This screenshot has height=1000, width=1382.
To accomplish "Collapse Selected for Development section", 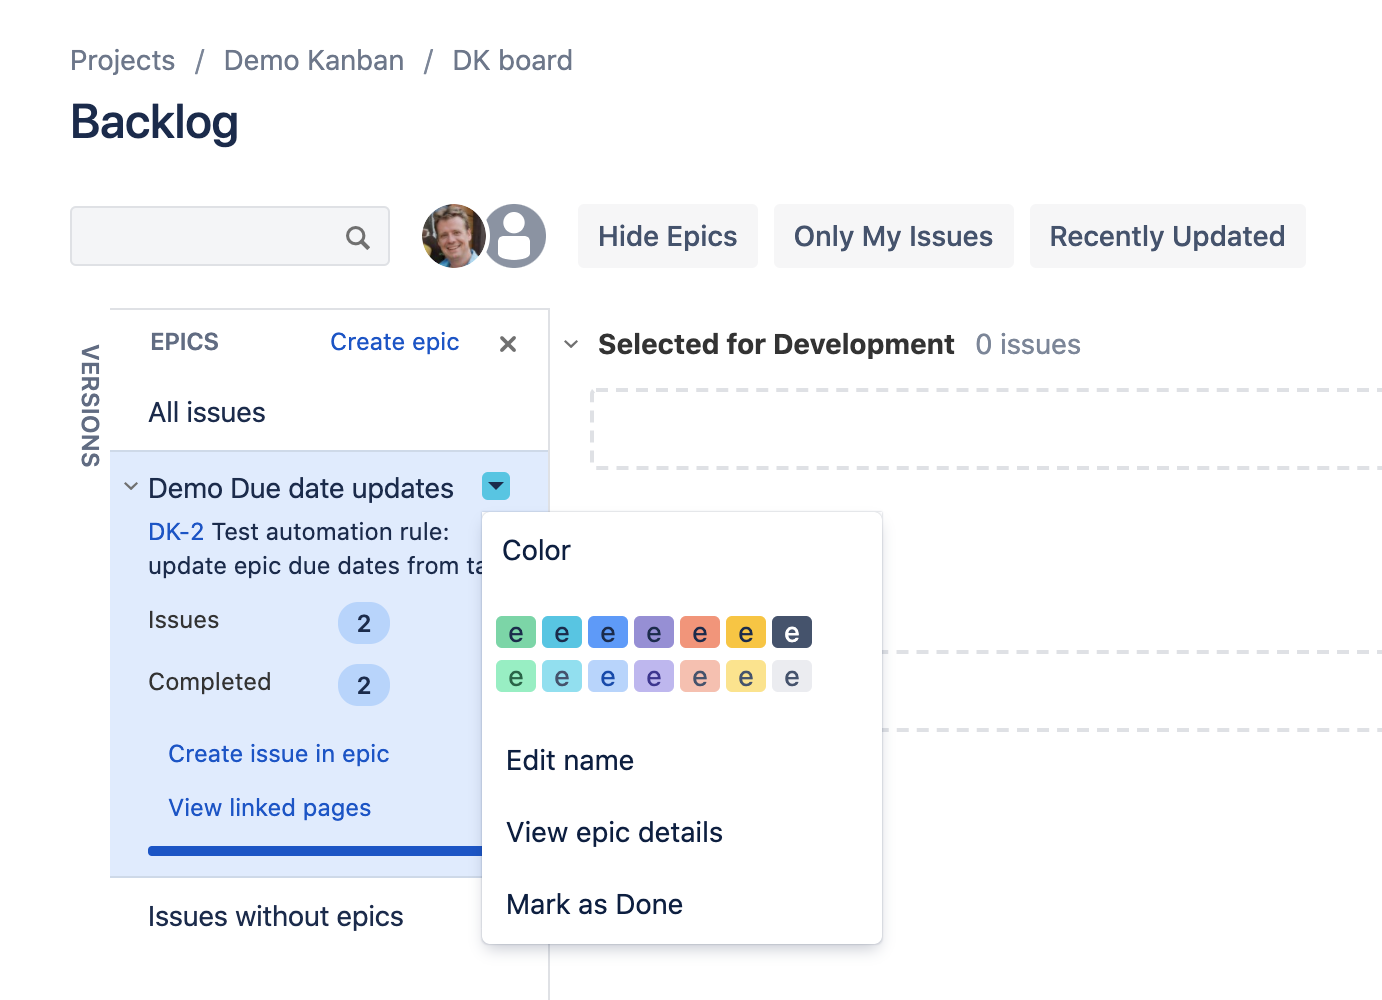I will tap(571, 344).
